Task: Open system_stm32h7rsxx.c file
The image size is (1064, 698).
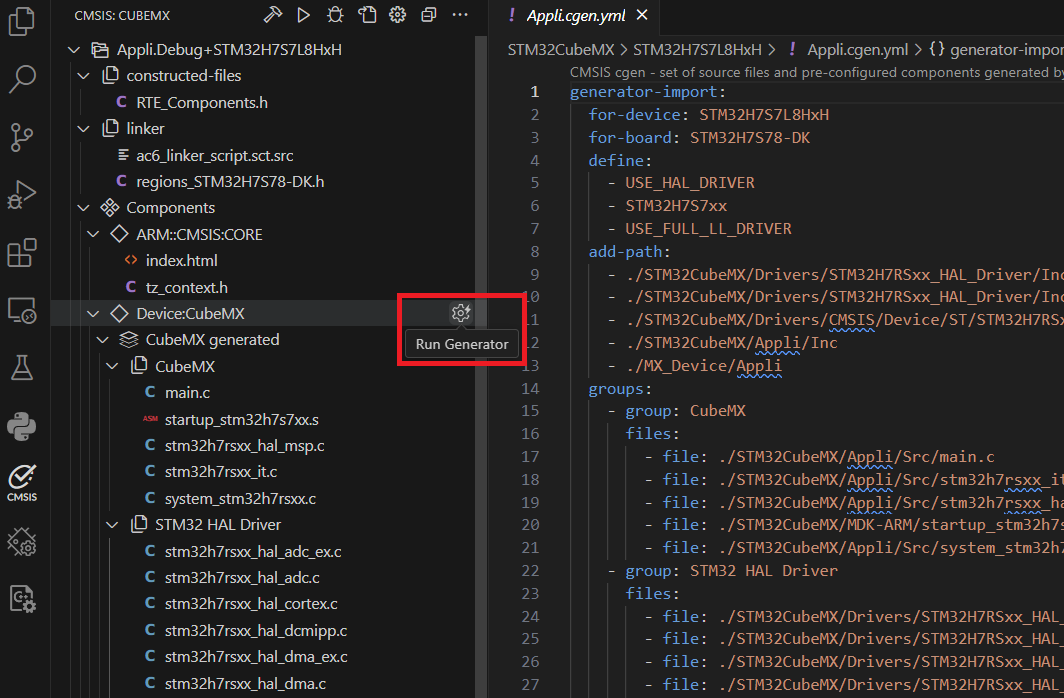Action: click(240, 499)
